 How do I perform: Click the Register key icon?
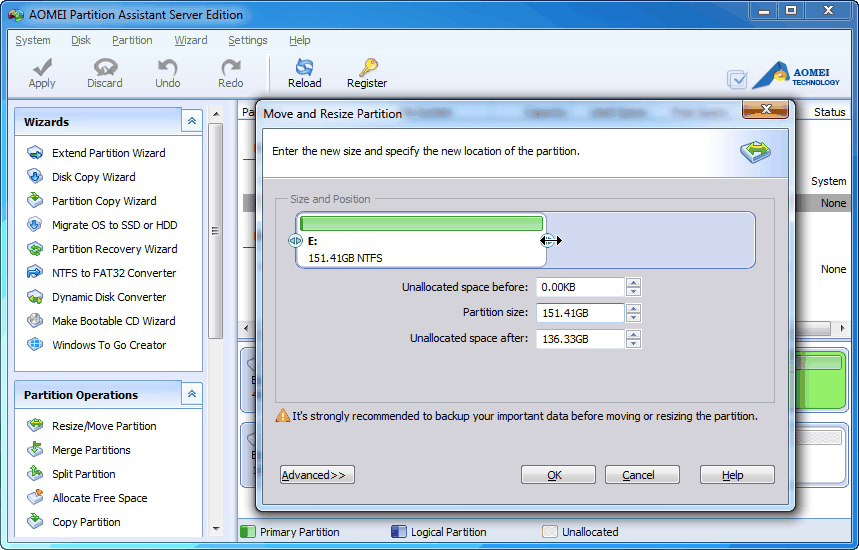[368, 67]
